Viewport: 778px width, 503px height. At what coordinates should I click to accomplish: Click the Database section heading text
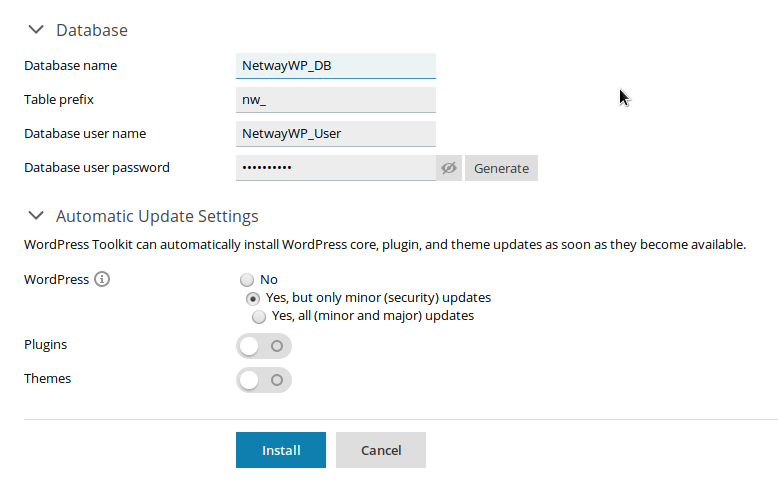(92, 30)
